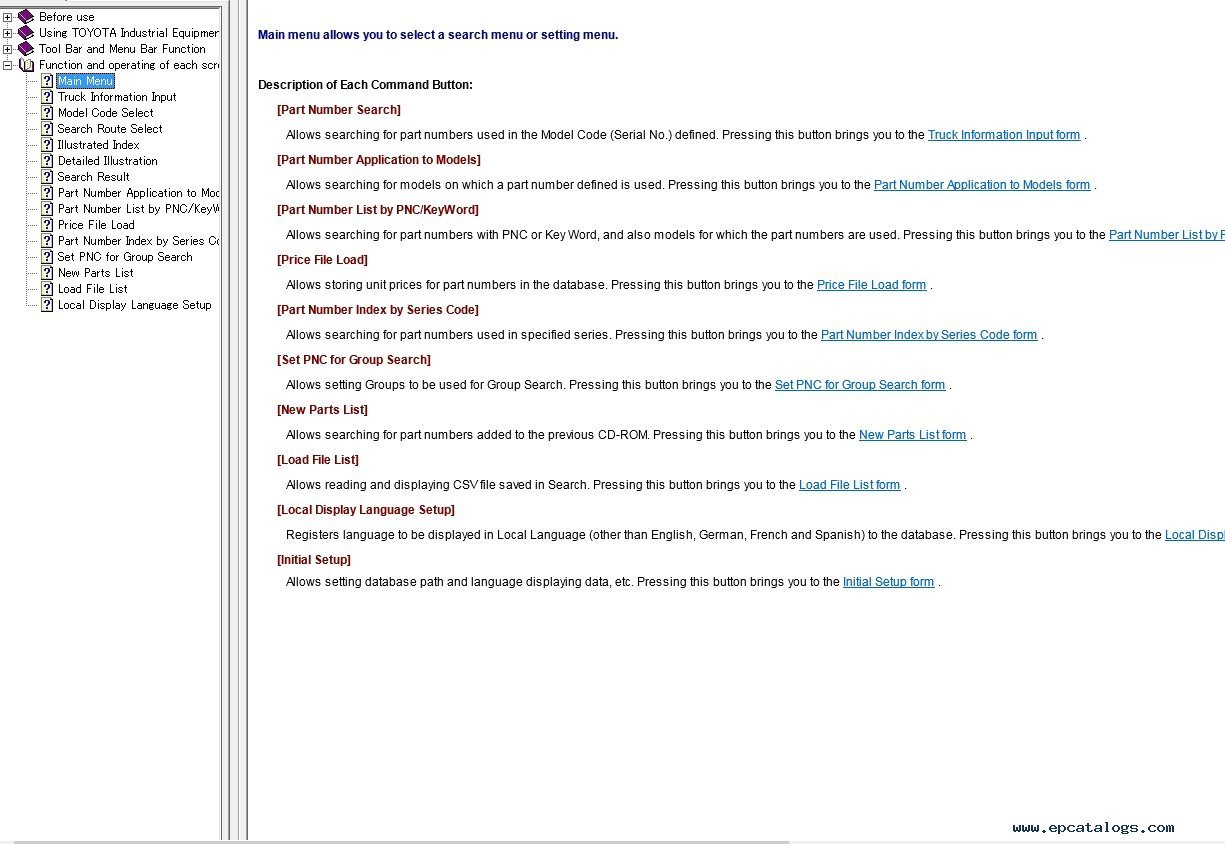Click the help icon beside Local Display Language Setup
The width and height of the screenshot is (1225, 844).
(47, 305)
